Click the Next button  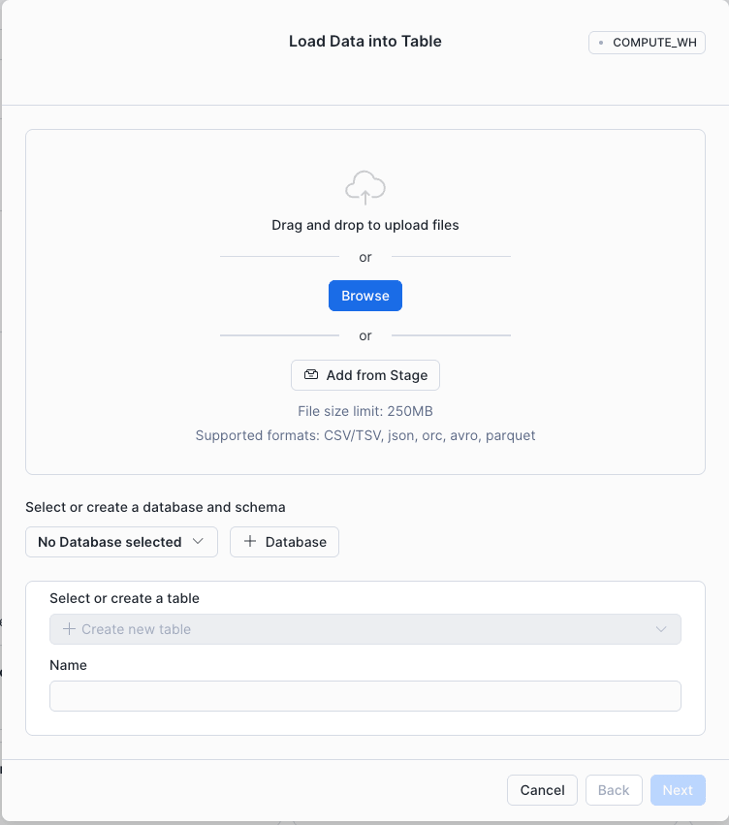(677, 789)
